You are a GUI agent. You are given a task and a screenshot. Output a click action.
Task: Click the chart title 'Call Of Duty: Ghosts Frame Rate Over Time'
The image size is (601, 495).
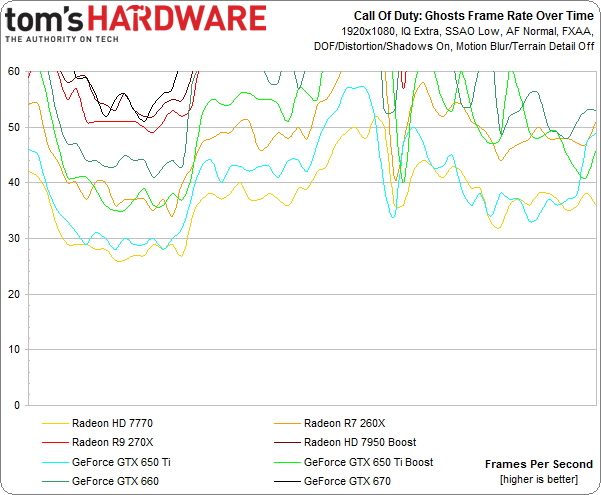point(473,16)
